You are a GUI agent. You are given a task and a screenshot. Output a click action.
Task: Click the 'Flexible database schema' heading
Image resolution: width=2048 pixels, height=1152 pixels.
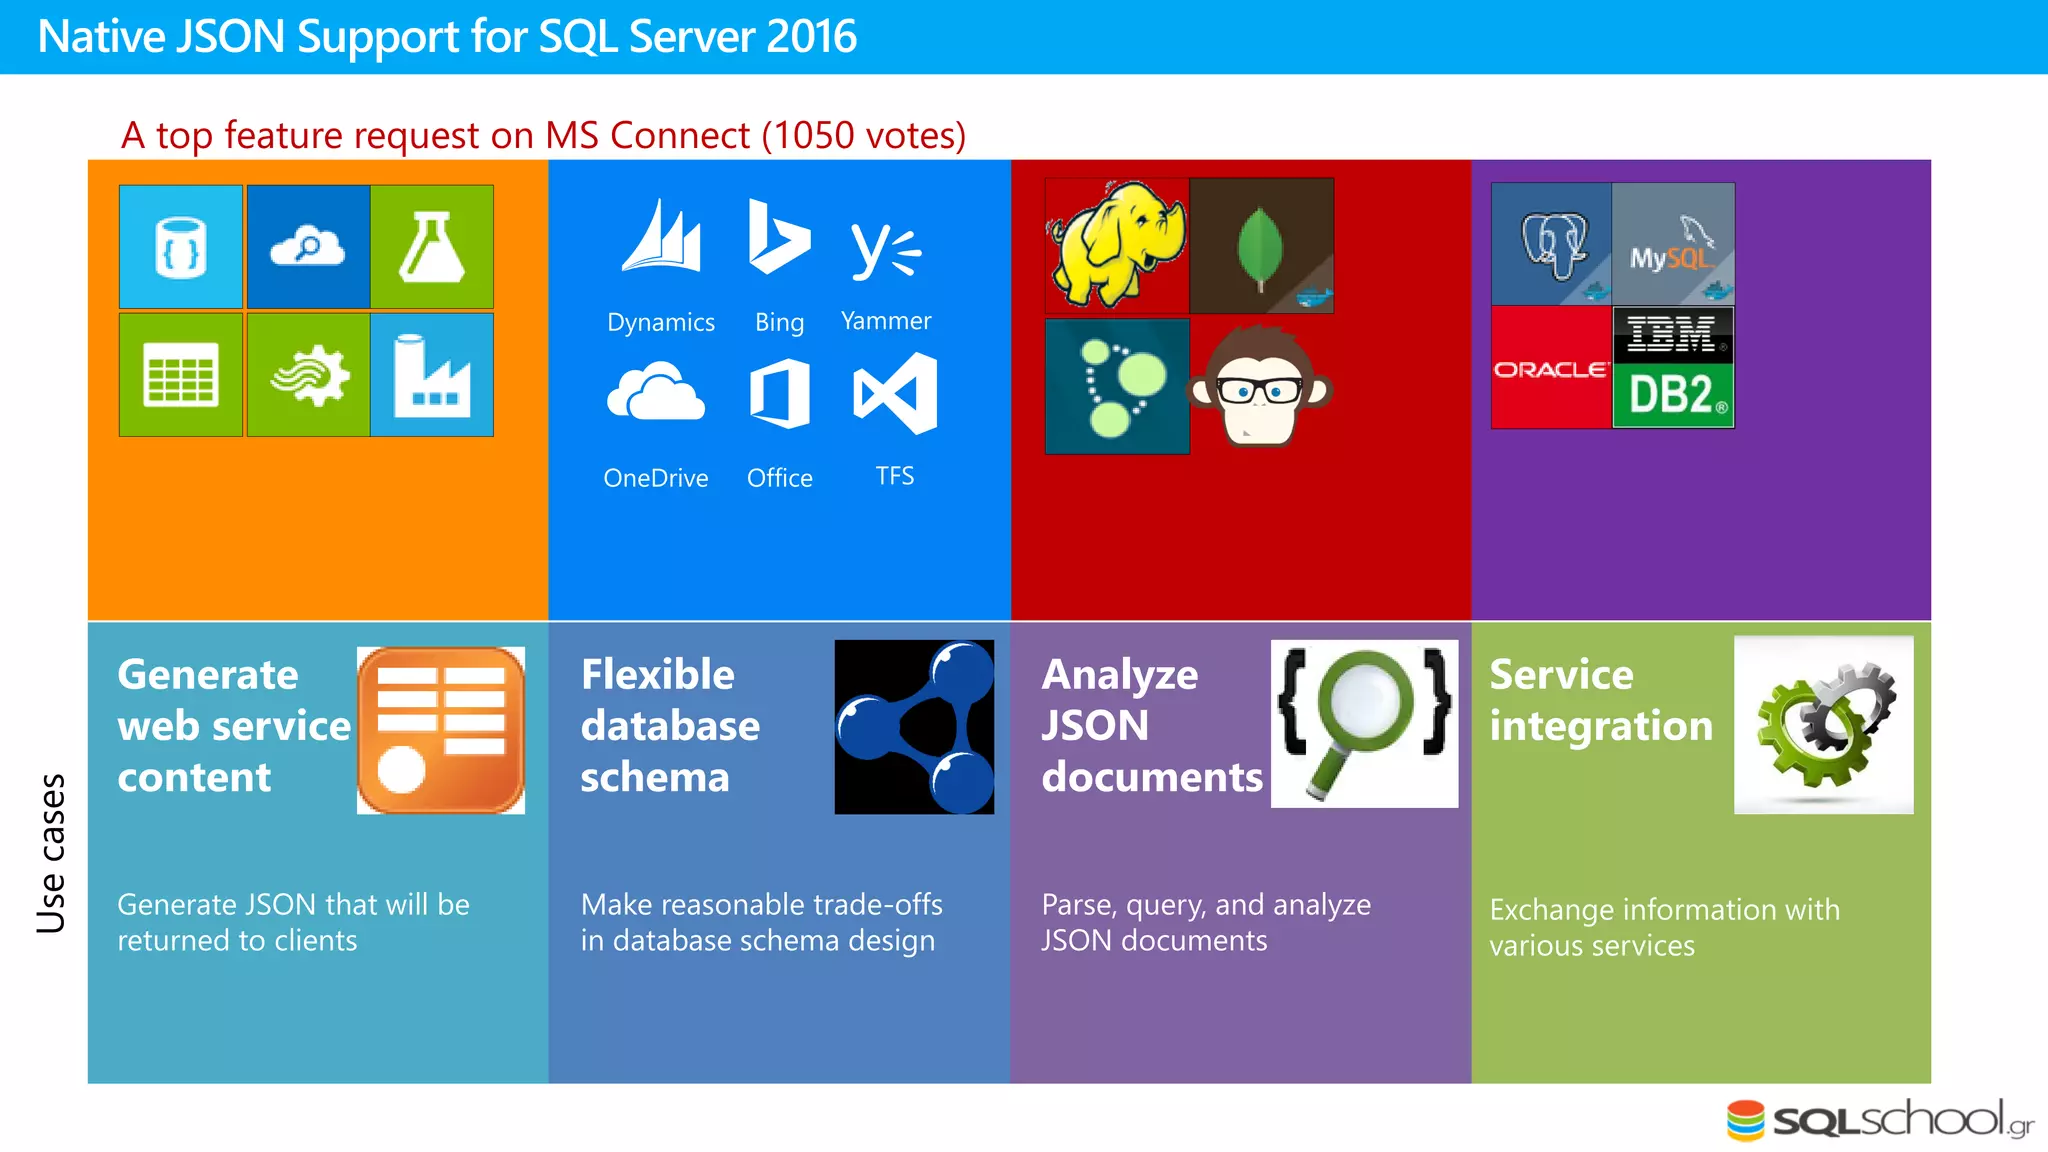coord(670,725)
